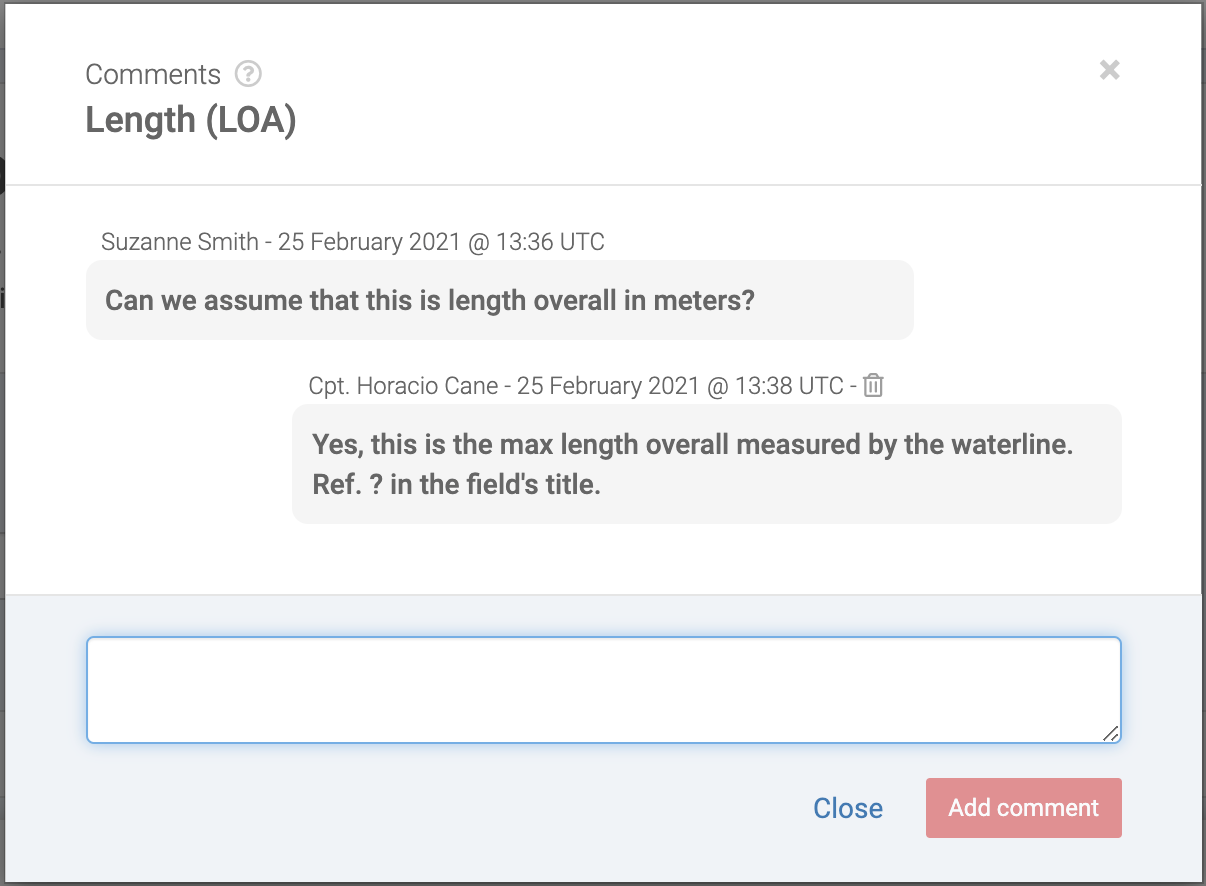1206x886 pixels.
Task: Click the help question mark beside Comments
Action: pos(248,74)
